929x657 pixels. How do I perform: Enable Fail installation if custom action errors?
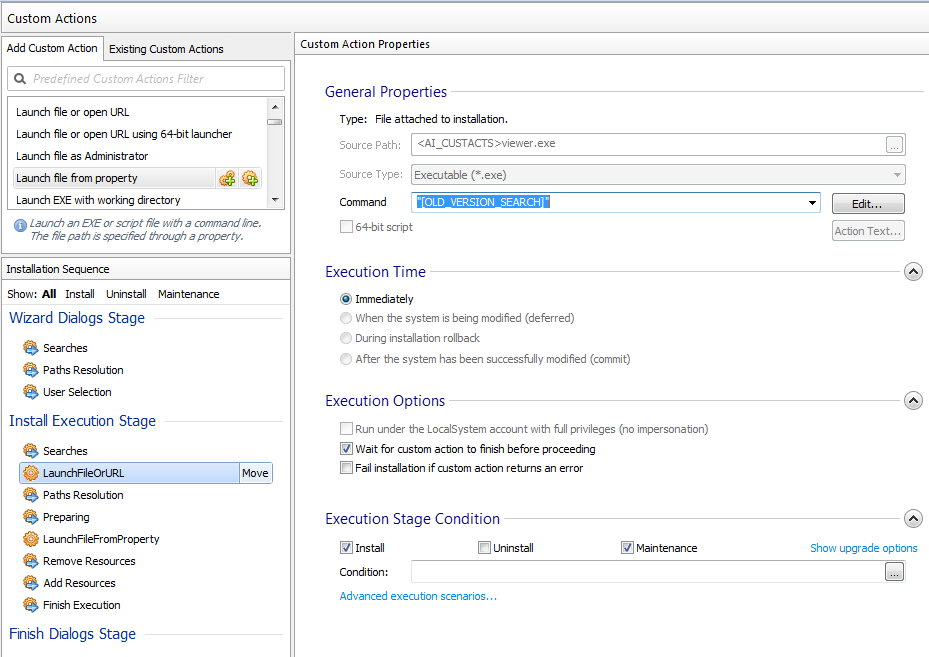point(347,468)
